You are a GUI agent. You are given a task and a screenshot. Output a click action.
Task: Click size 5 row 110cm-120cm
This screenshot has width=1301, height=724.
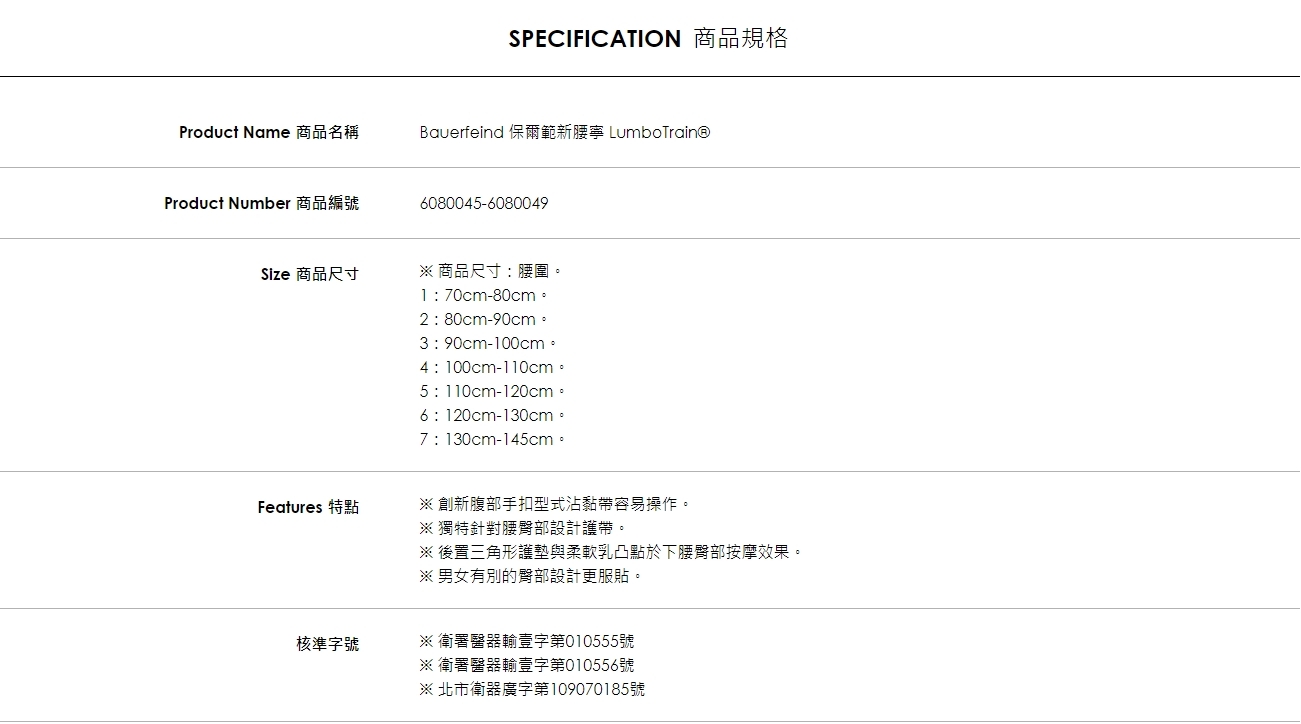(492, 391)
